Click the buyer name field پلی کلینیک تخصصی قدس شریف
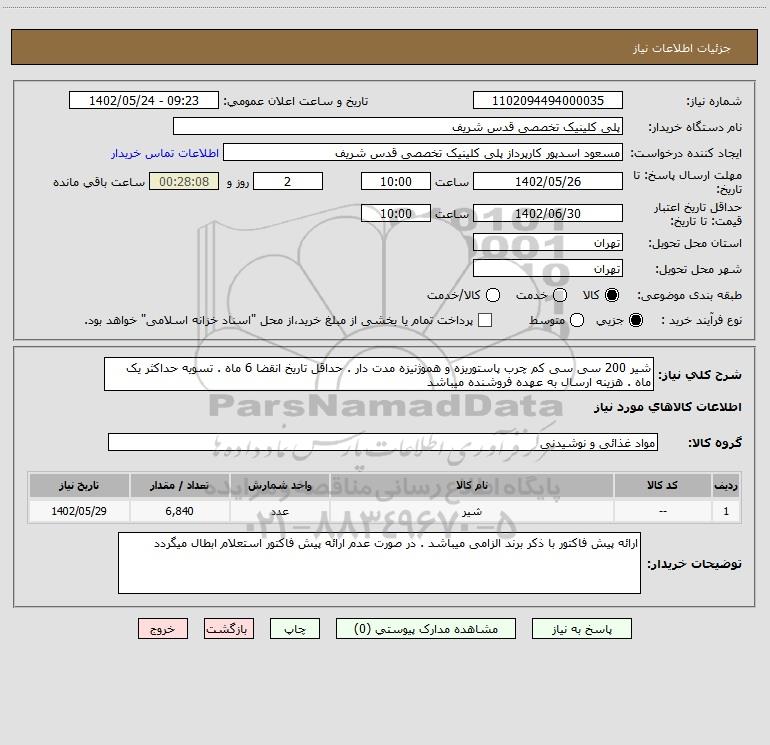The image size is (770, 745). [x=398, y=127]
